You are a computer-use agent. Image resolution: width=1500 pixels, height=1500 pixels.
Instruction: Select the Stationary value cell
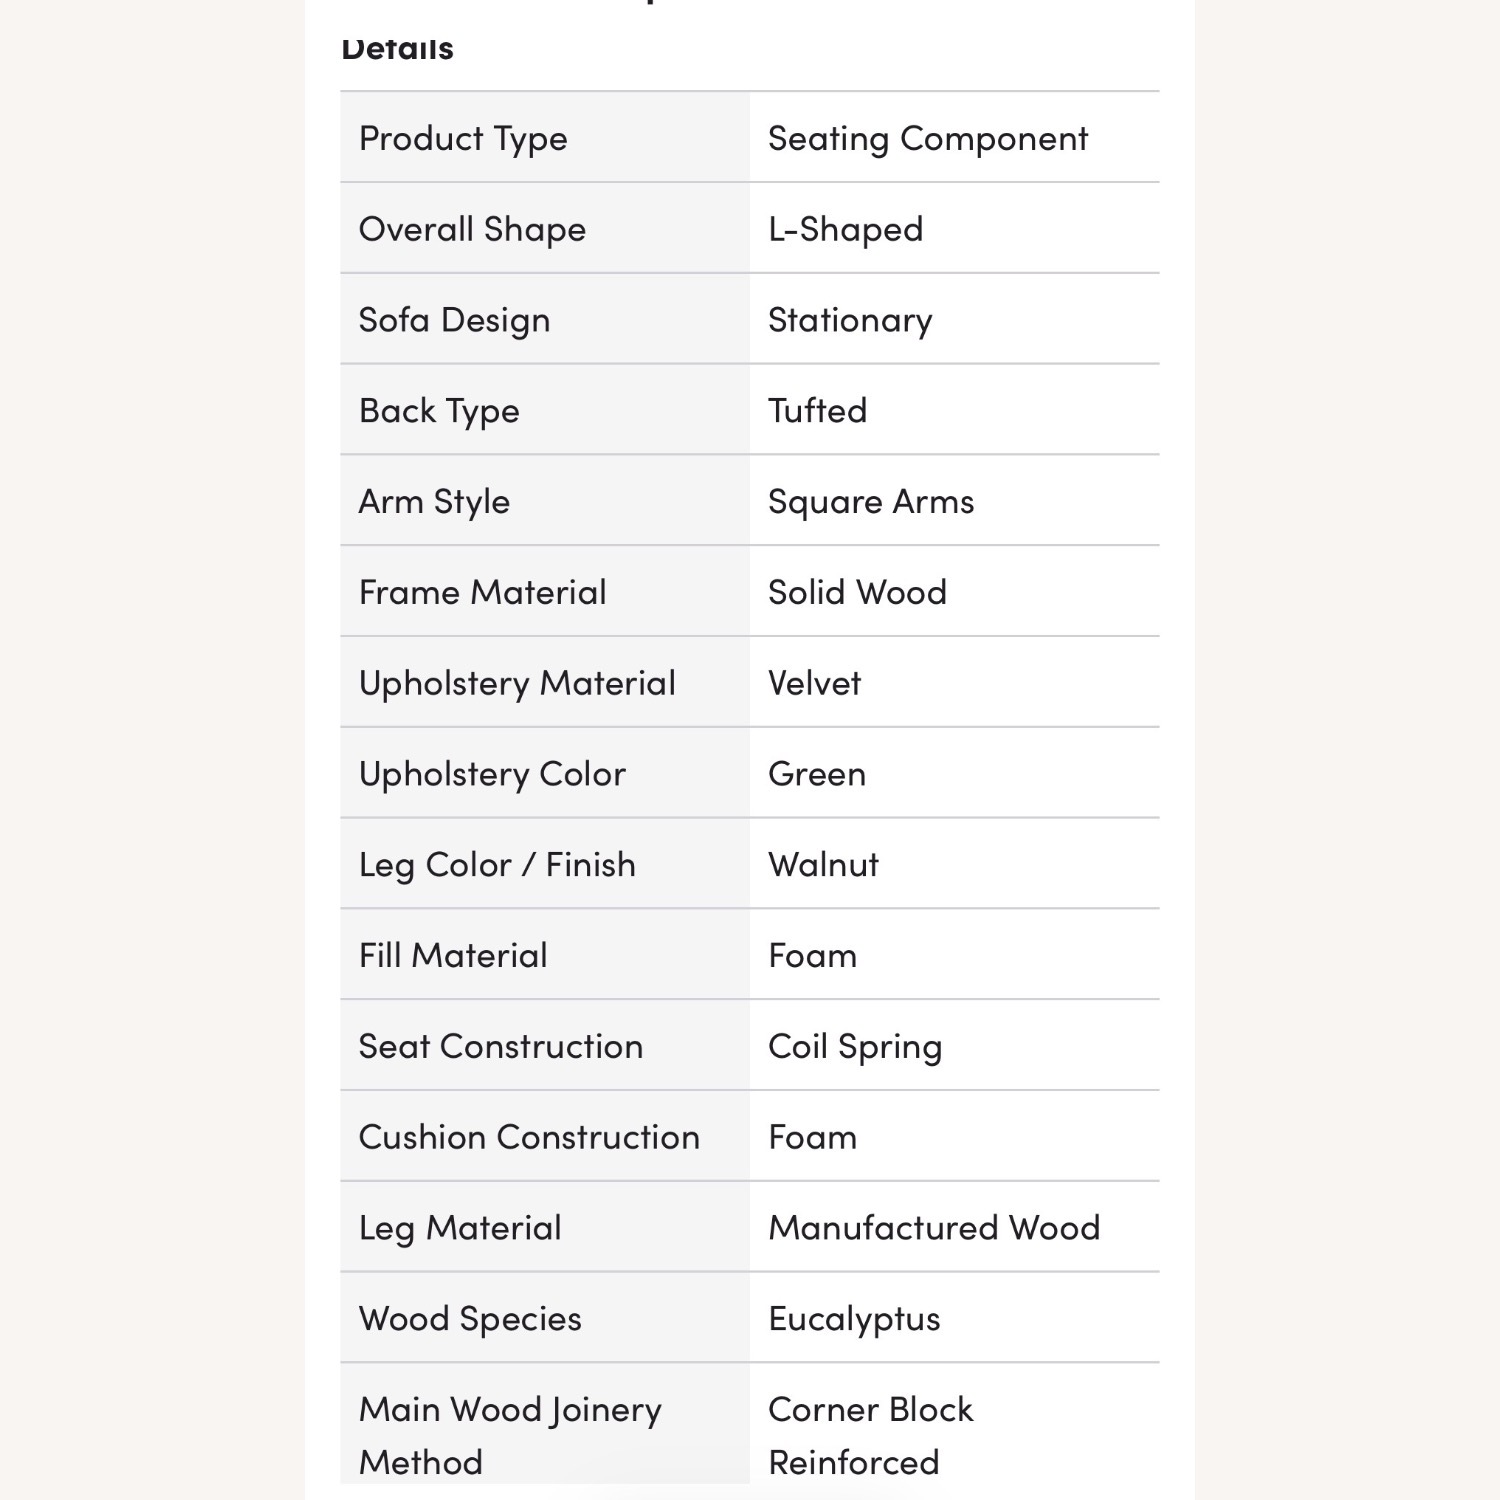pyautogui.click(x=954, y=320)
